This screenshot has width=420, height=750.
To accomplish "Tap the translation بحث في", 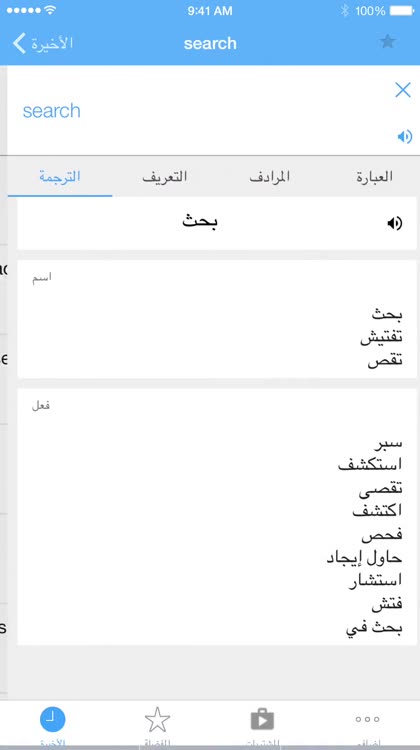I will point(374,628).
